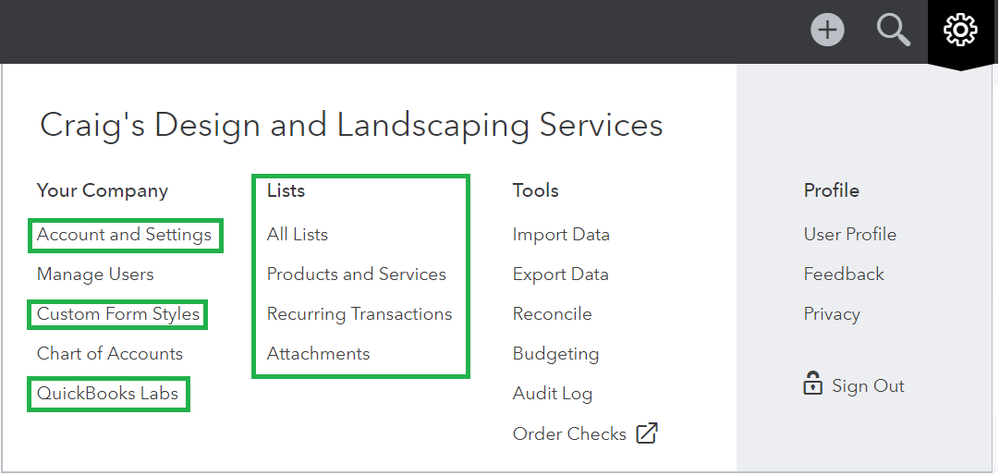Open QuickBooks Labs
The width and height of the screenshot is (999, 476).
coord(107,393)
